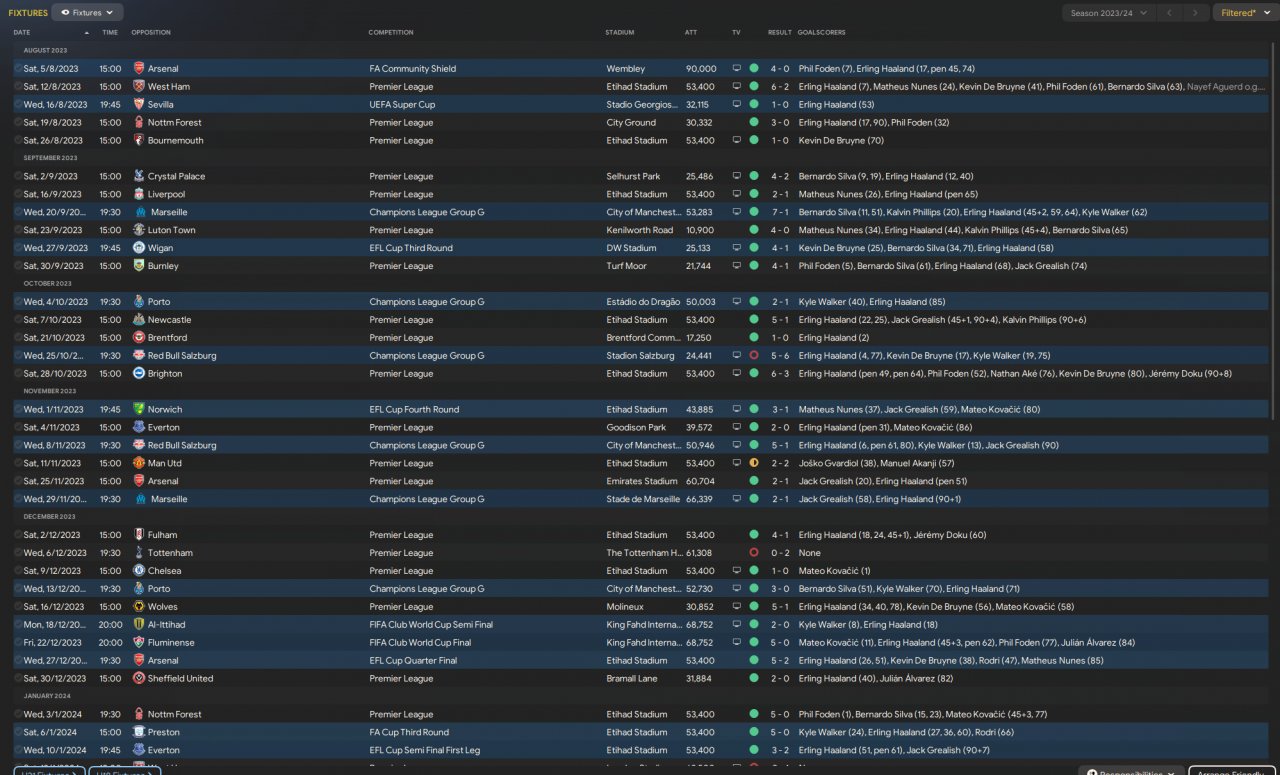Open Crystal Palace via its crest icon
The width and height of the screenshot is (1280, 775).
[x=138, y=177]
